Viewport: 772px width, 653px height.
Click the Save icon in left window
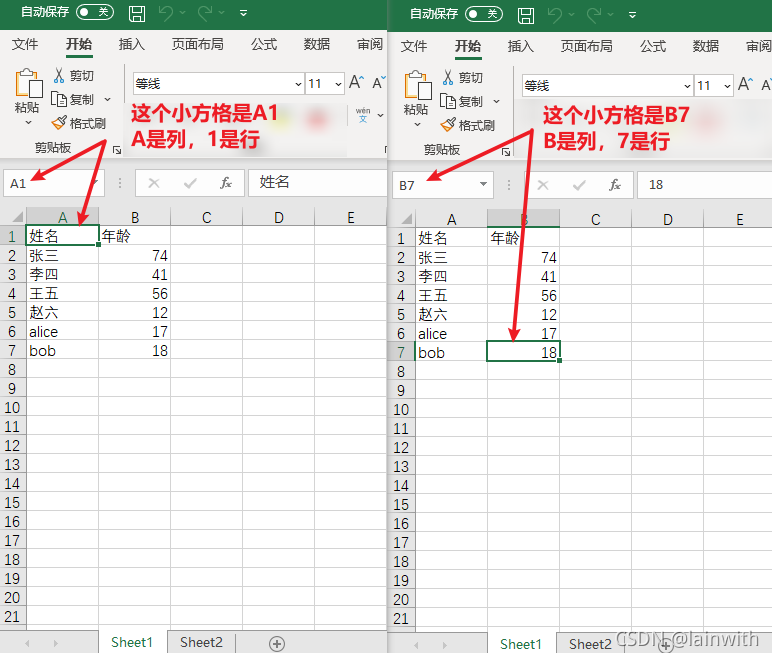click(136, 13)
